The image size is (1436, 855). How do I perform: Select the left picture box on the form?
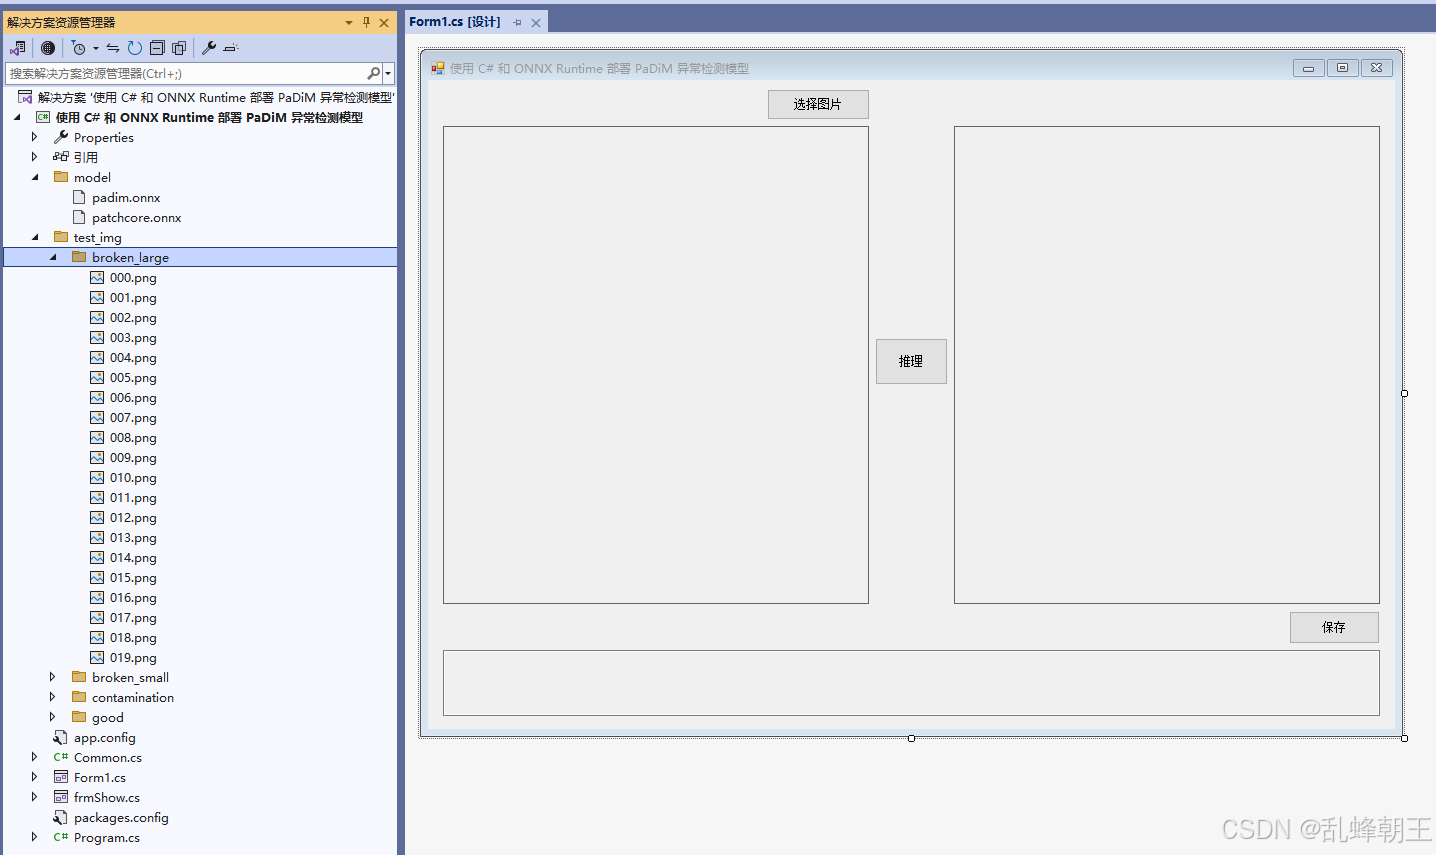[x=656, y=365]
